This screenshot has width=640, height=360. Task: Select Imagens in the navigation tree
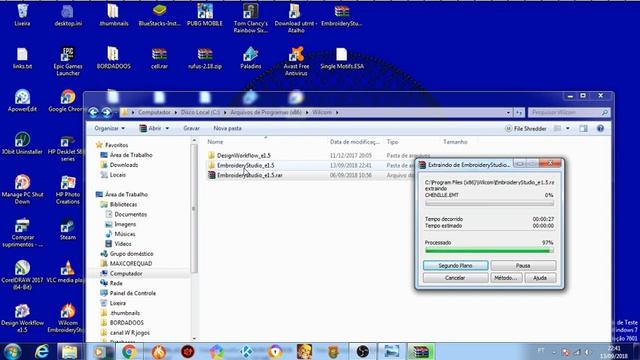coord(125,224)
